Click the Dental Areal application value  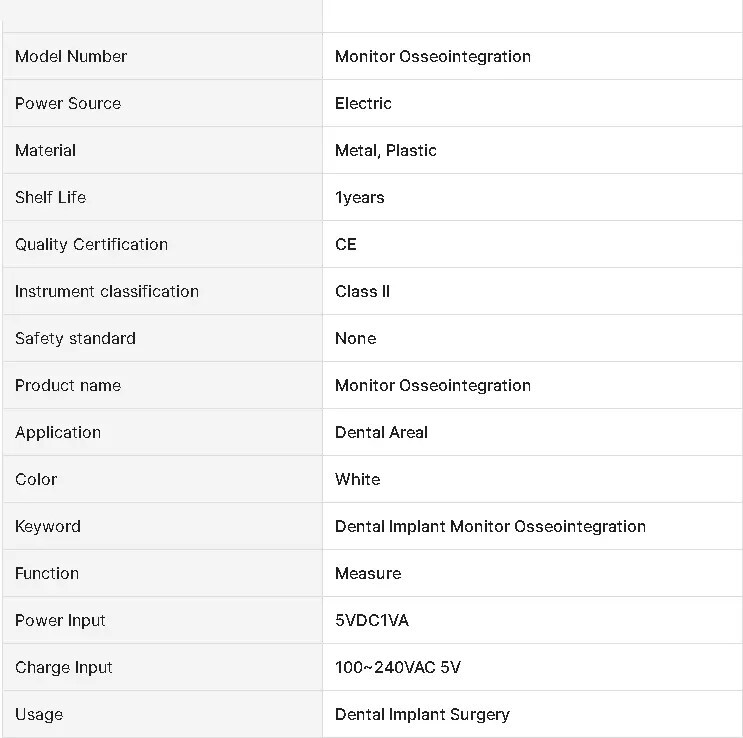[381, 432]
